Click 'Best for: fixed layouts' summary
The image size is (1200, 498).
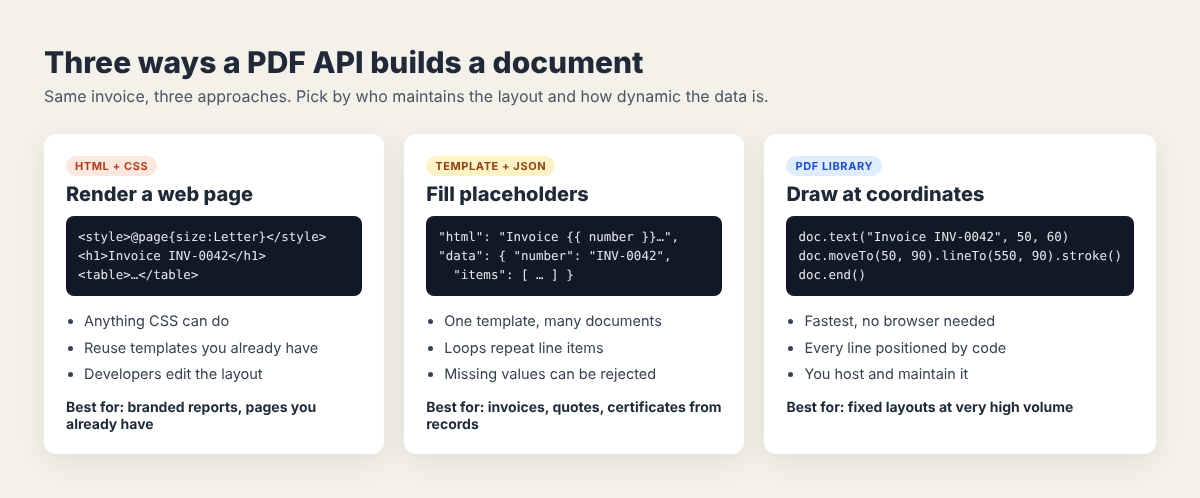point(929,408)
